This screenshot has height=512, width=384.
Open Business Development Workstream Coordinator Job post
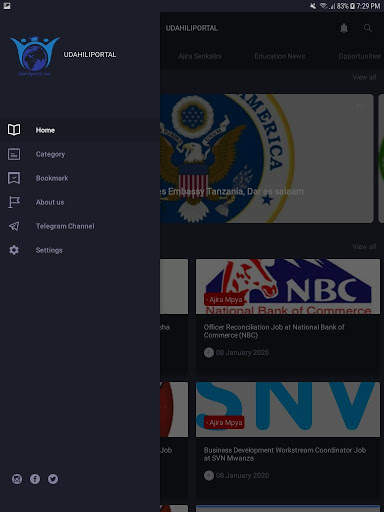pyautogui.click(x=285, y=454)
